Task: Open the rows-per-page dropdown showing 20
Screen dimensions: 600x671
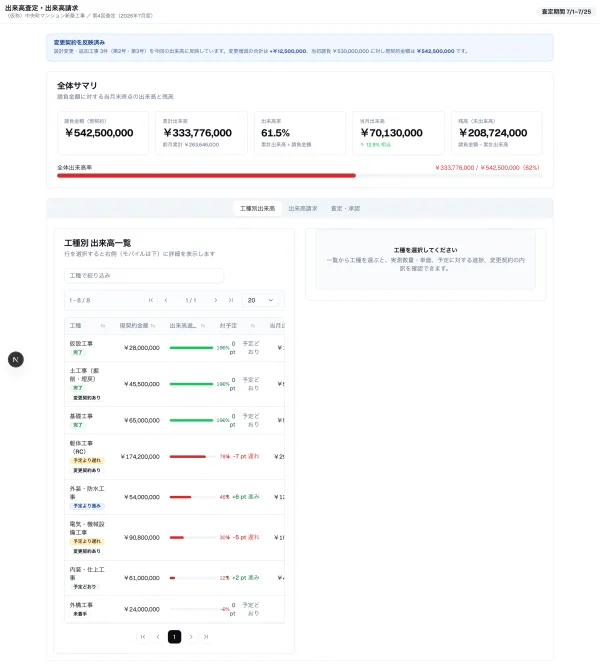Action: click(261, 300)
